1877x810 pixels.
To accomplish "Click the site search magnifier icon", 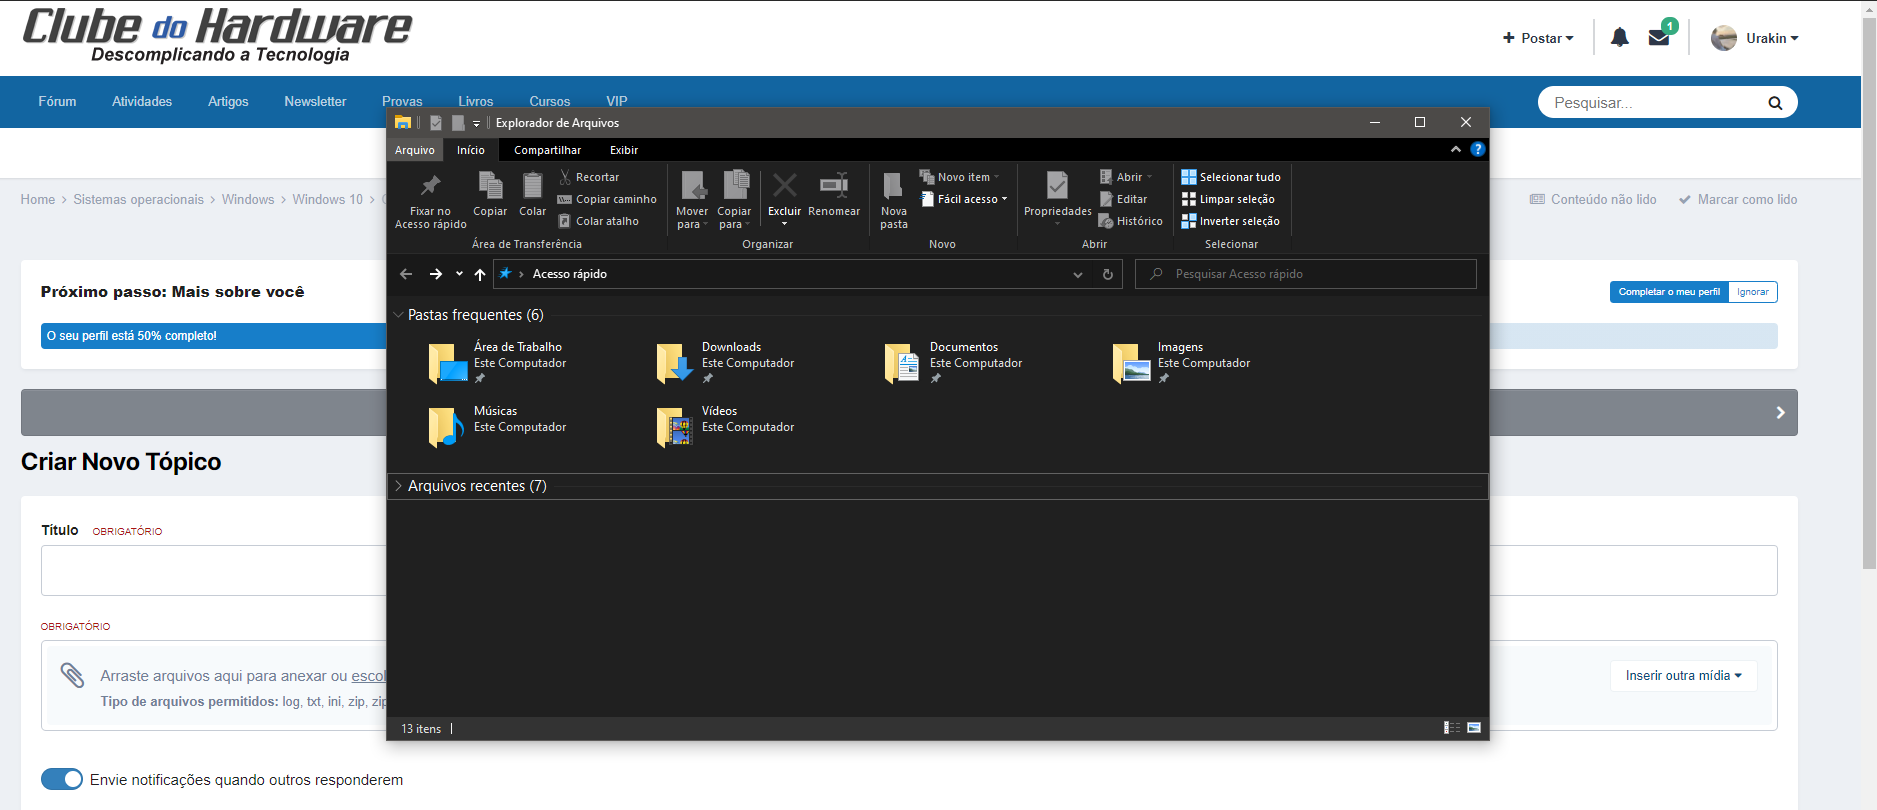I will (1775, 103).
